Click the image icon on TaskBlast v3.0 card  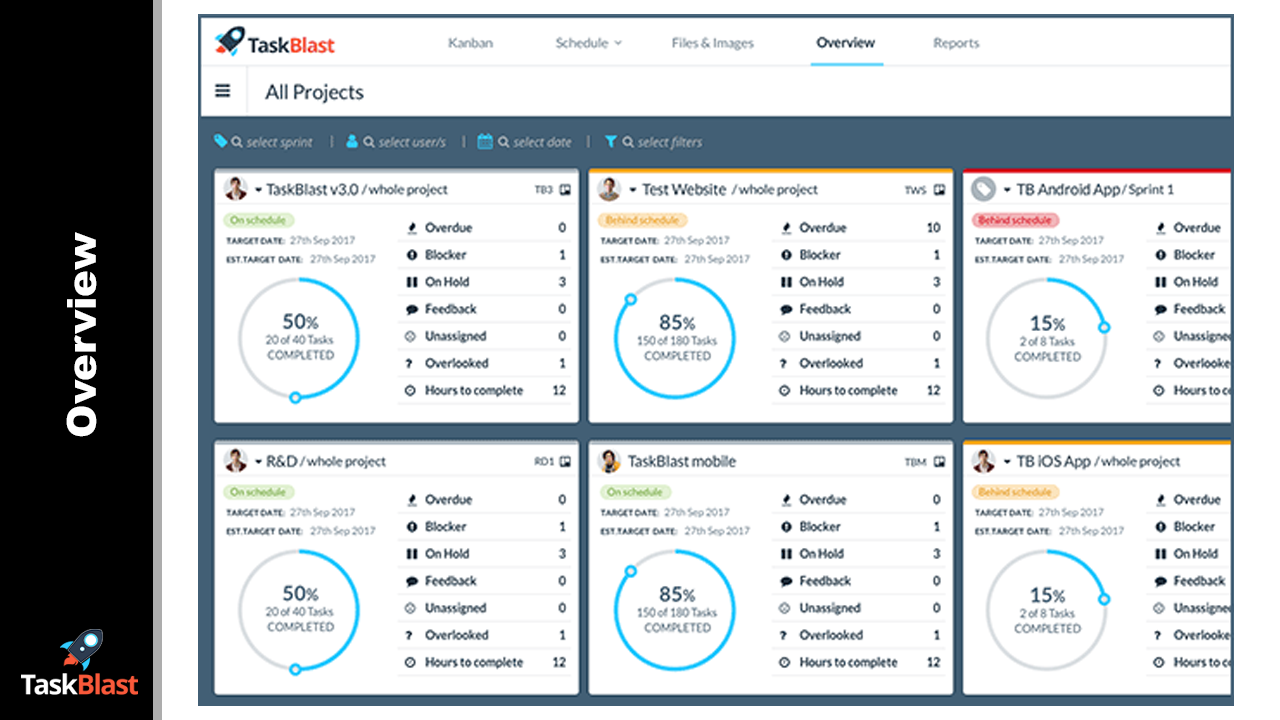click(x=565, y=189)
